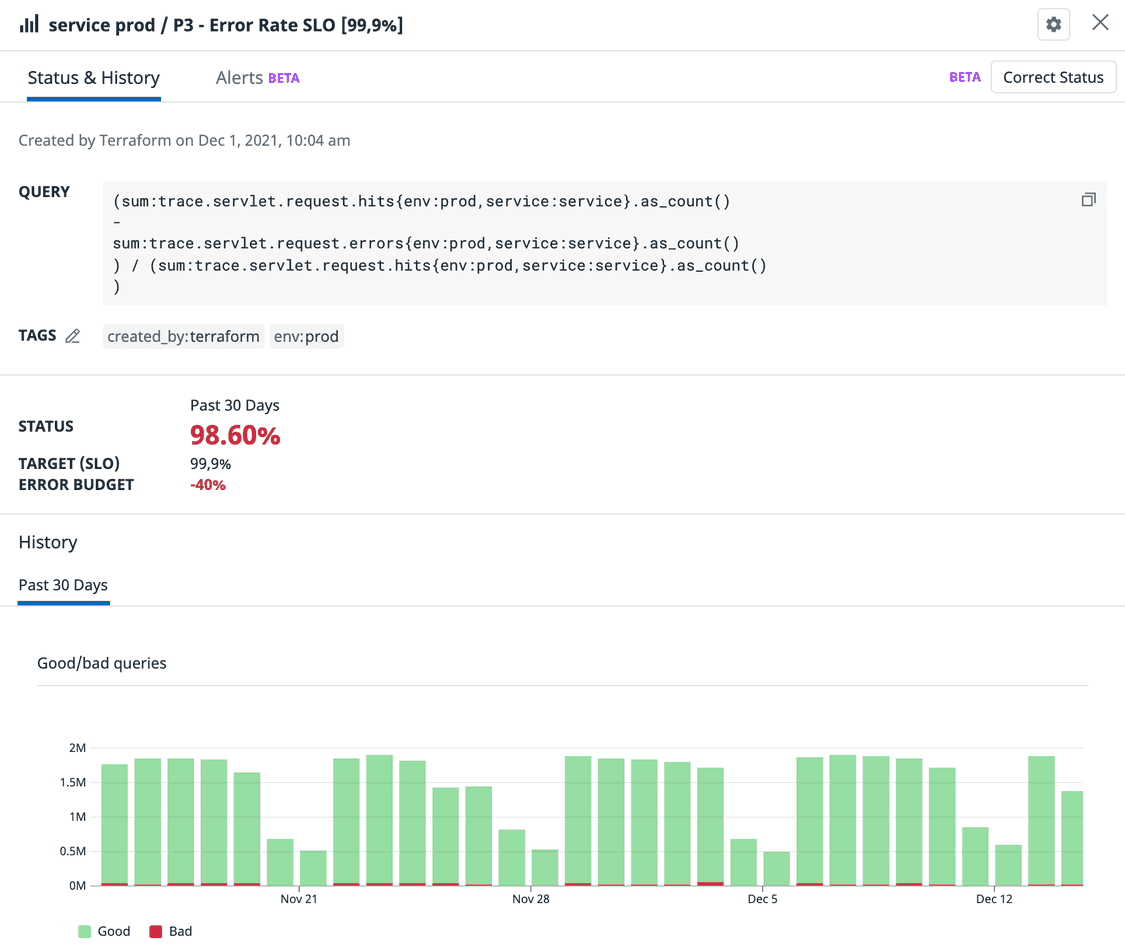Image resolution: width=1125 pixels, height=952 pixels.
Task: Click the bar chart icon beside the SLO title
Action: point(27,24)
